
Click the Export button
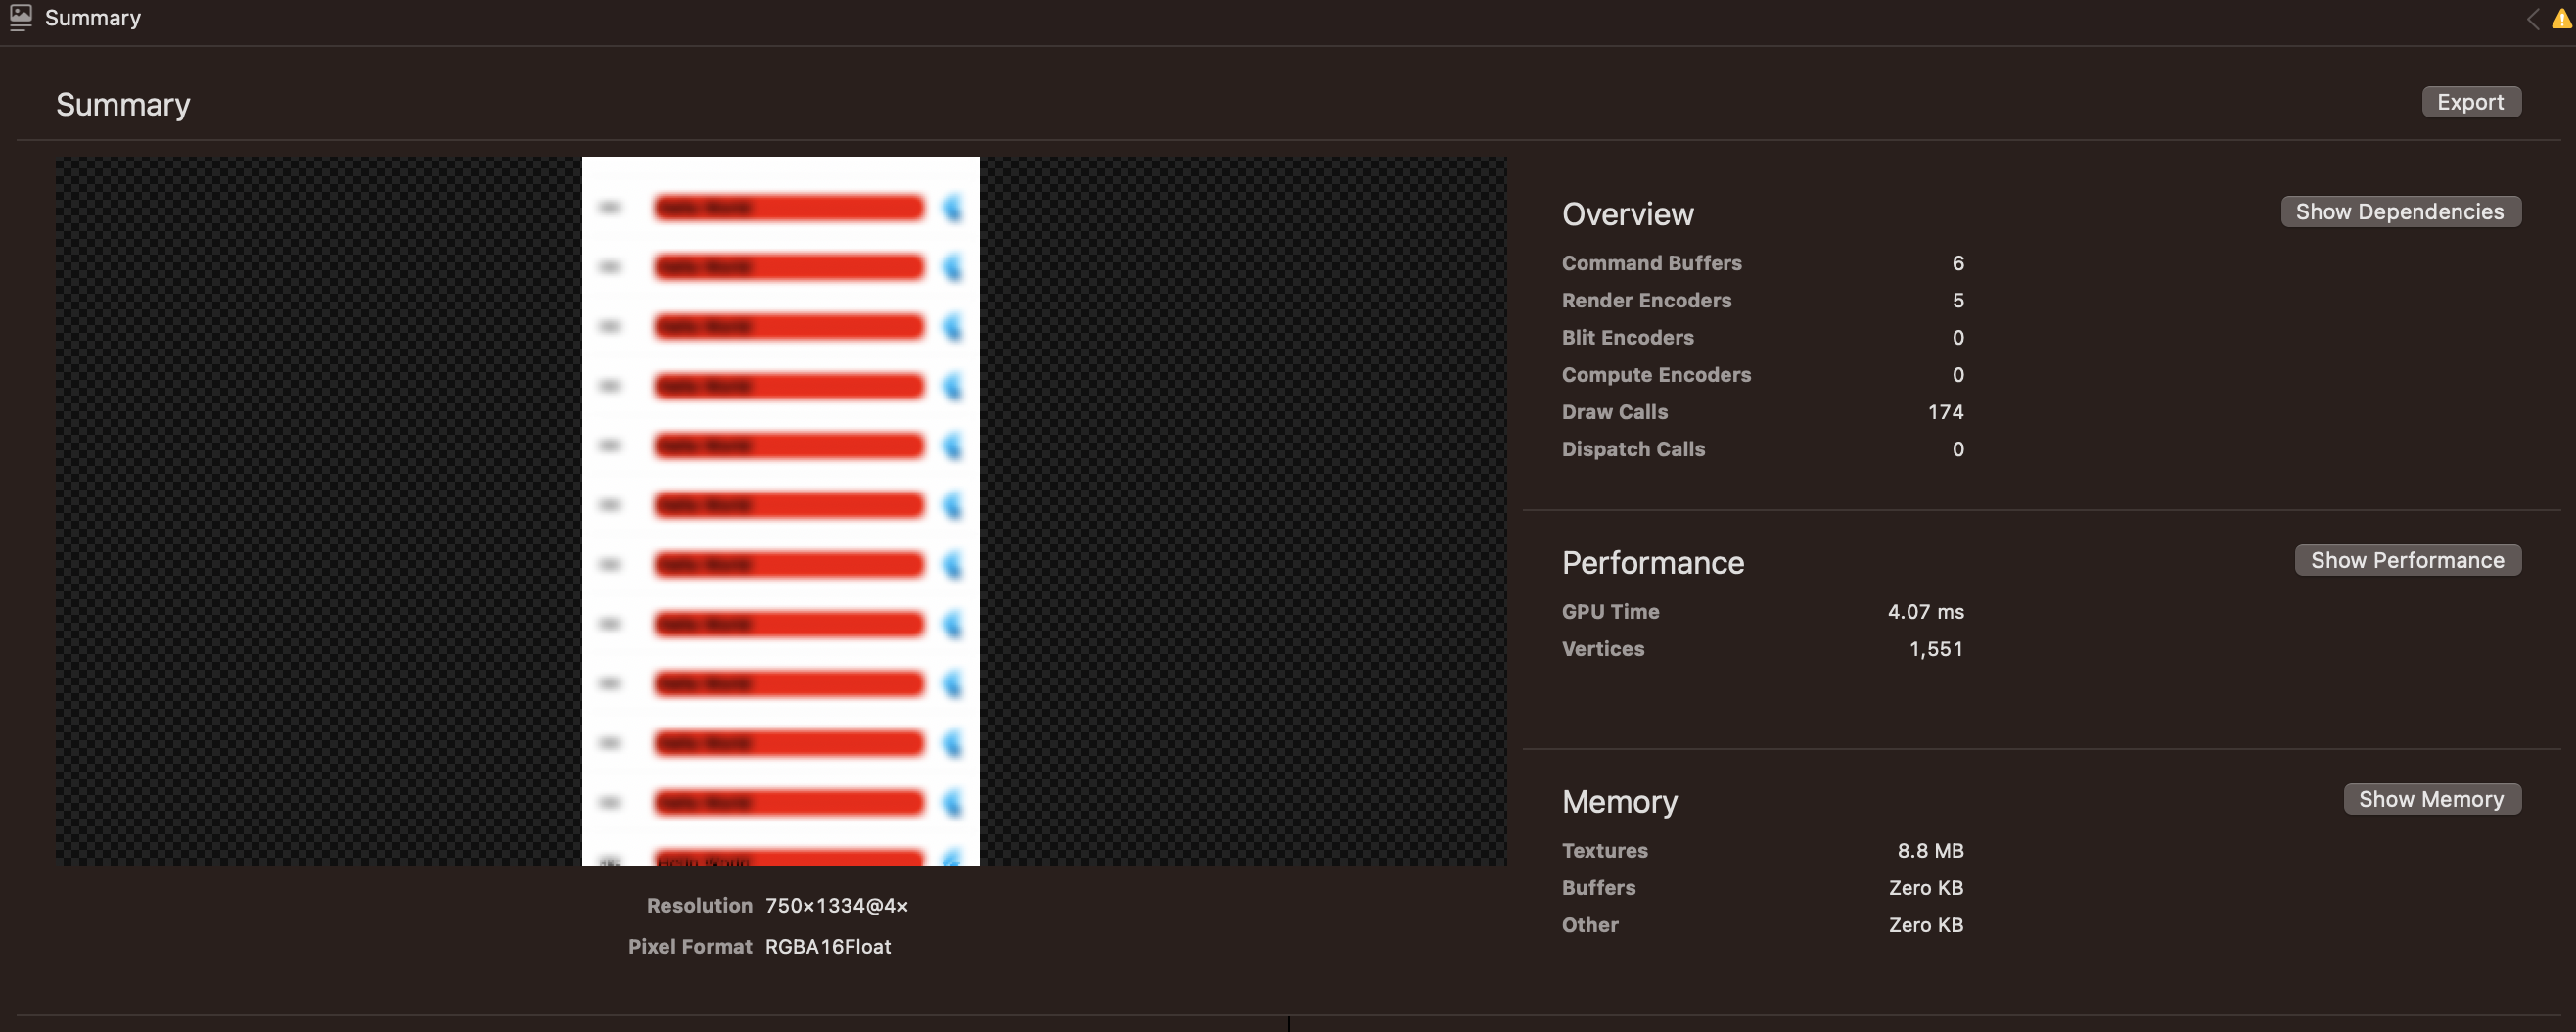click(x=2471, y=101)
